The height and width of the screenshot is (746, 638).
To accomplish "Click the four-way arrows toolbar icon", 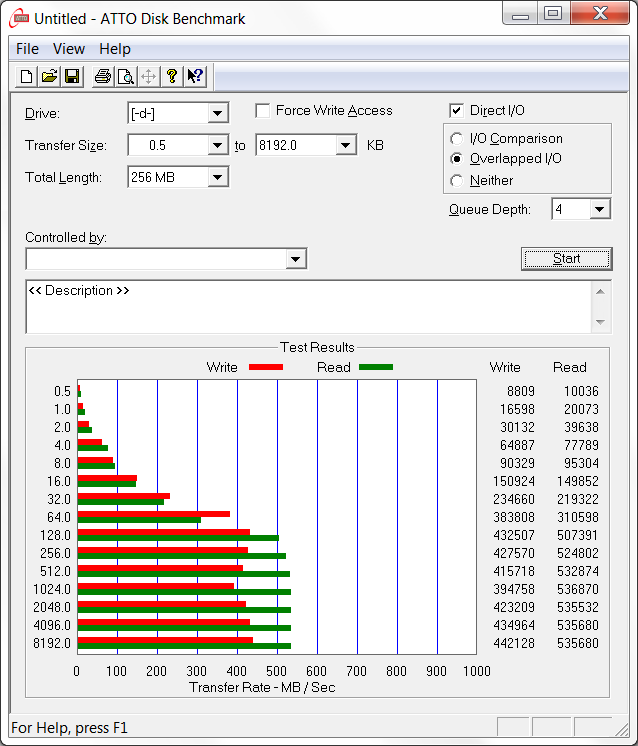I will (x=148, y=77).
